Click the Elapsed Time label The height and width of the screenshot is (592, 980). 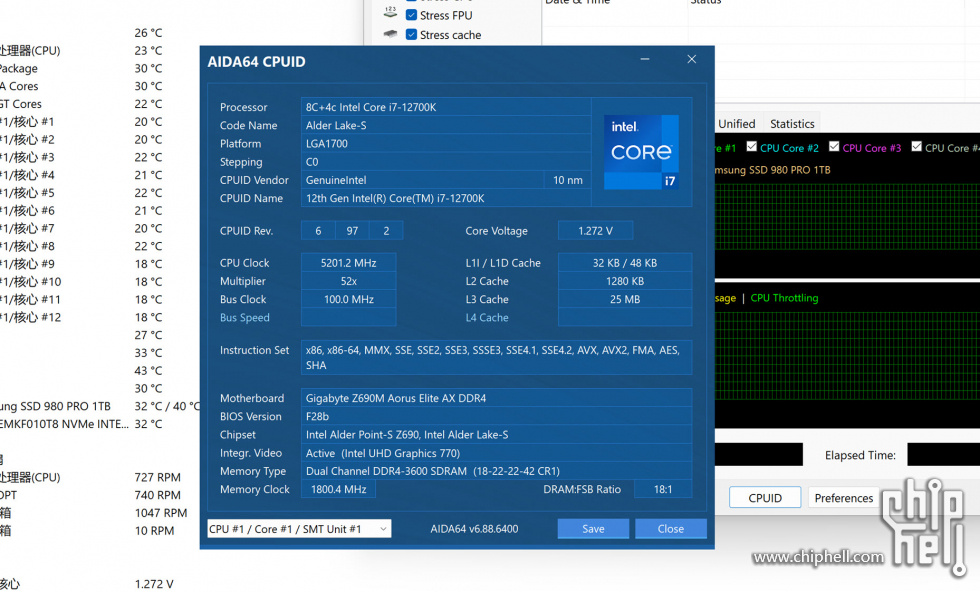[860, 455]
